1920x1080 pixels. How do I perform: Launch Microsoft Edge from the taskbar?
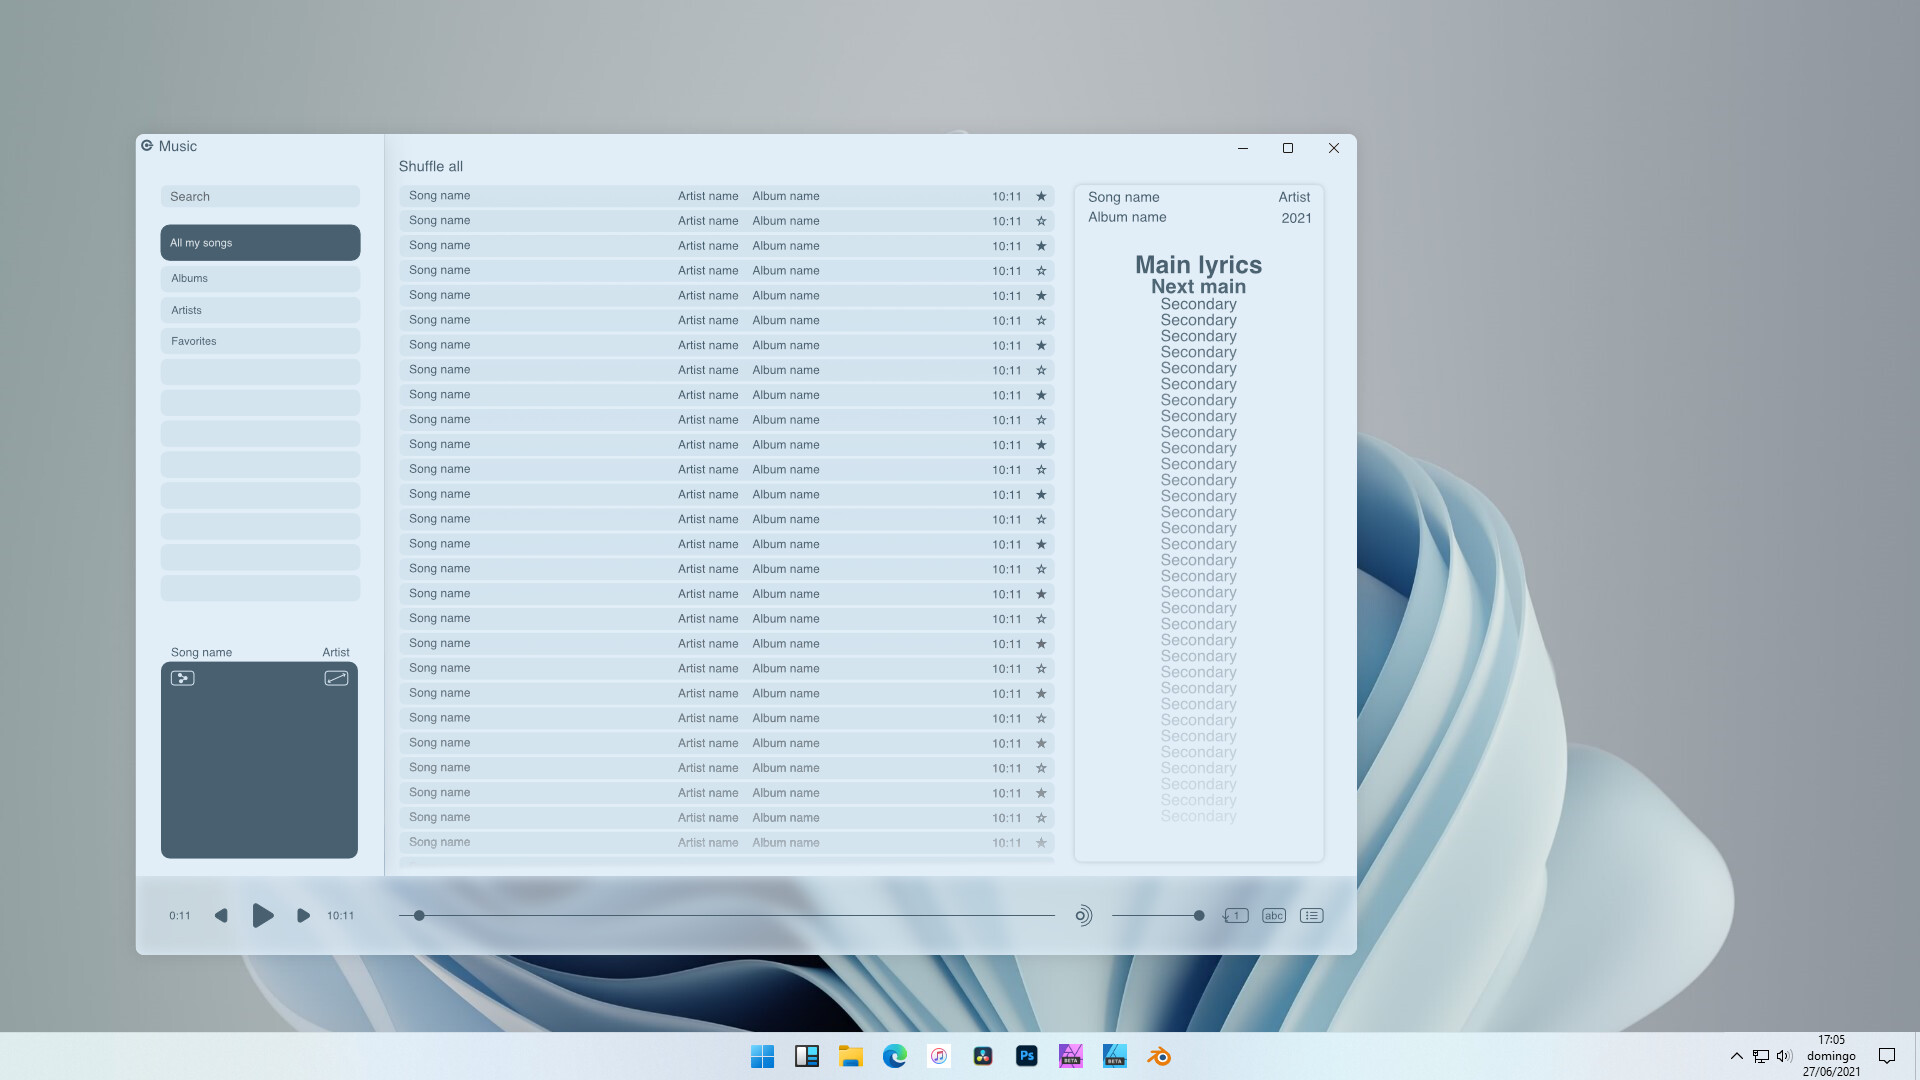tap(894, 1055)
